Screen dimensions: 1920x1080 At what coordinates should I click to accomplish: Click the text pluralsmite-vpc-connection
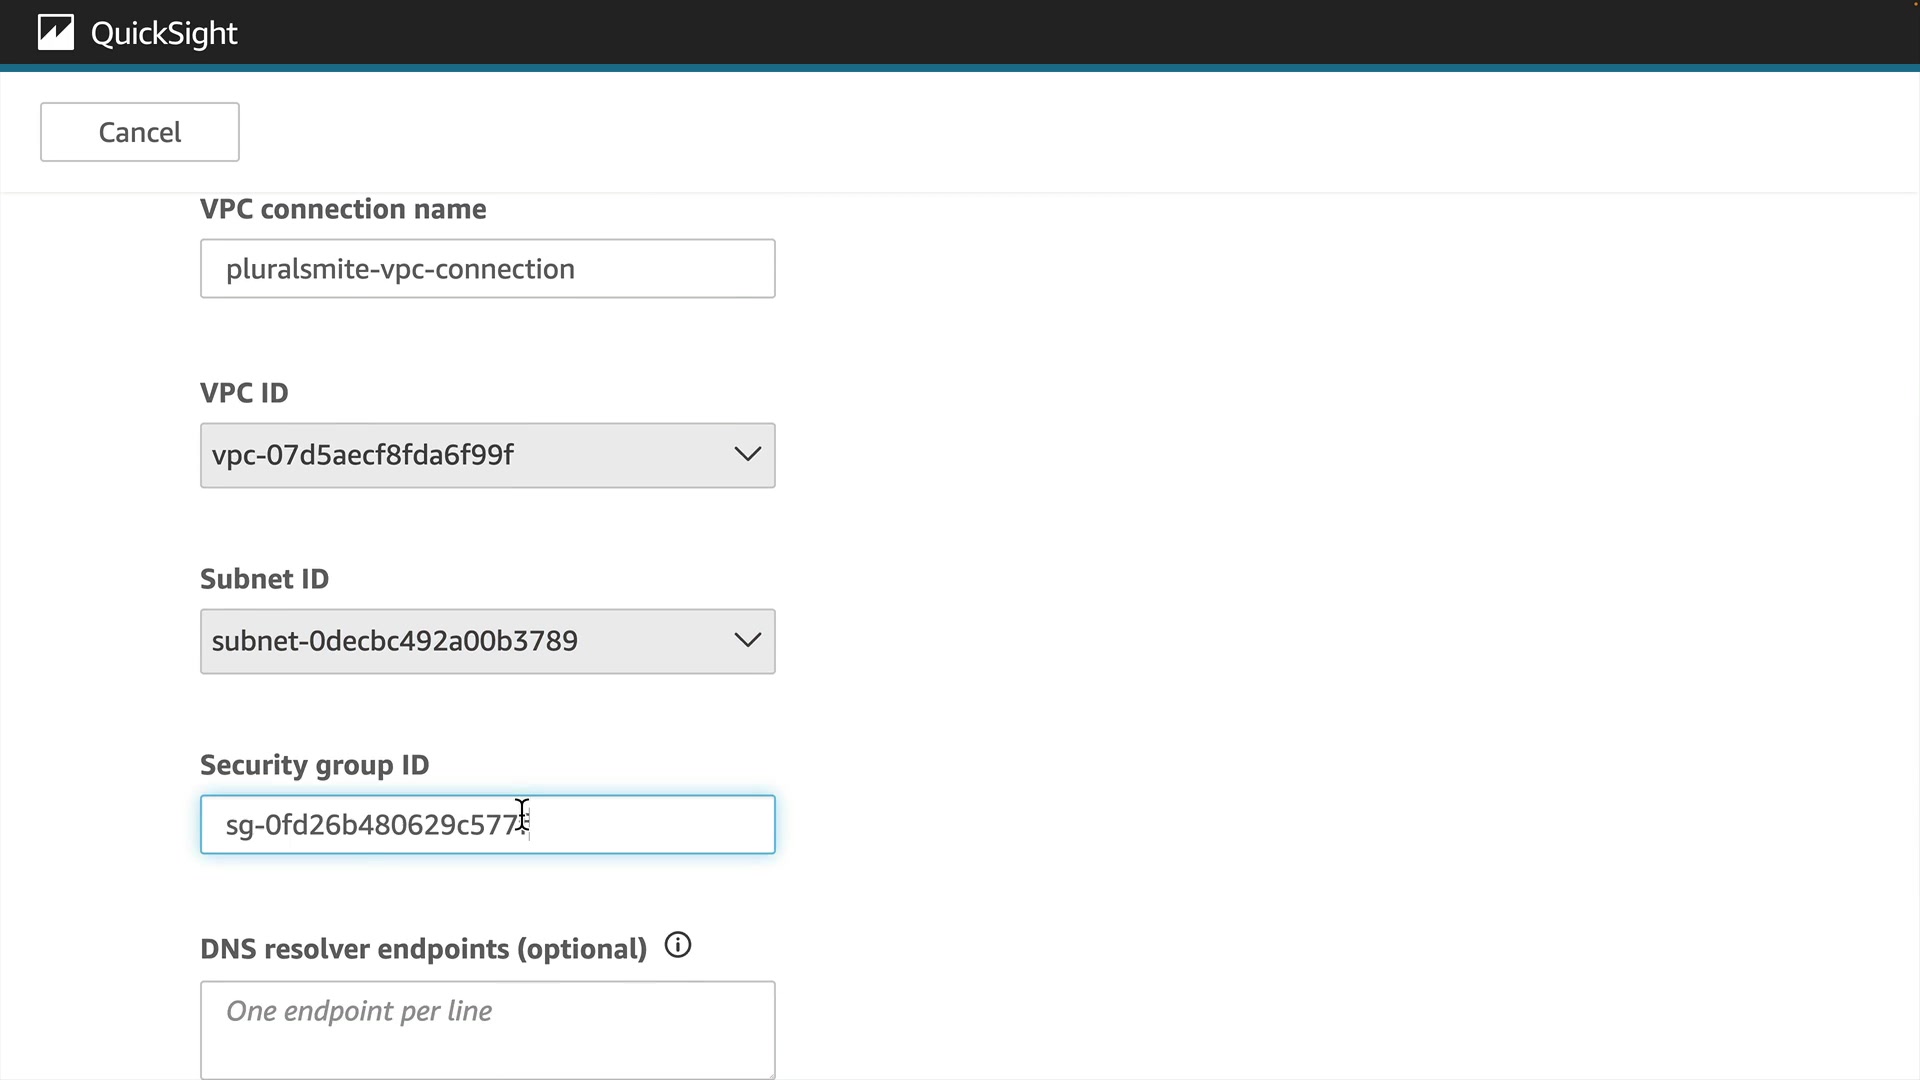[x=400, y=269]
